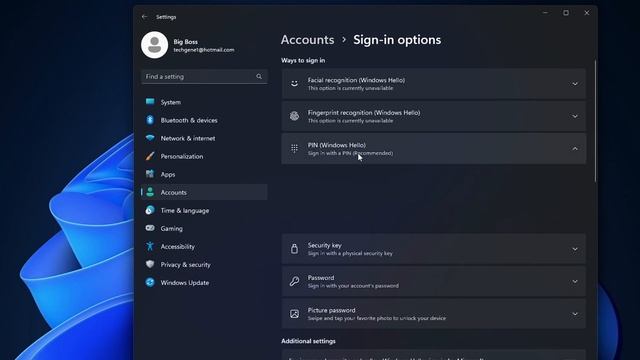Click the Accounts breadcrumb link
The image size is (640, 360).
pyautogui.click(x=307, y=40)
